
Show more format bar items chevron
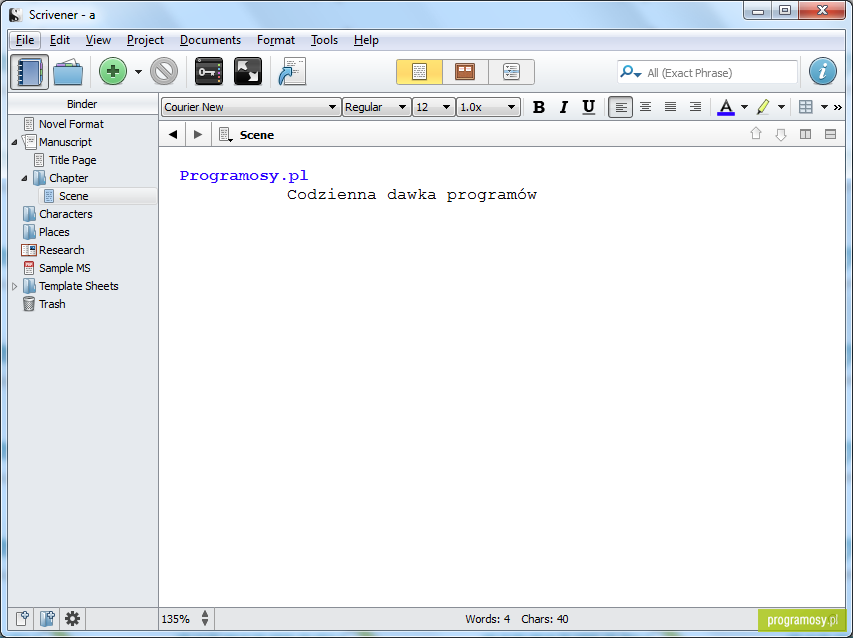click(x=838, y=108)
